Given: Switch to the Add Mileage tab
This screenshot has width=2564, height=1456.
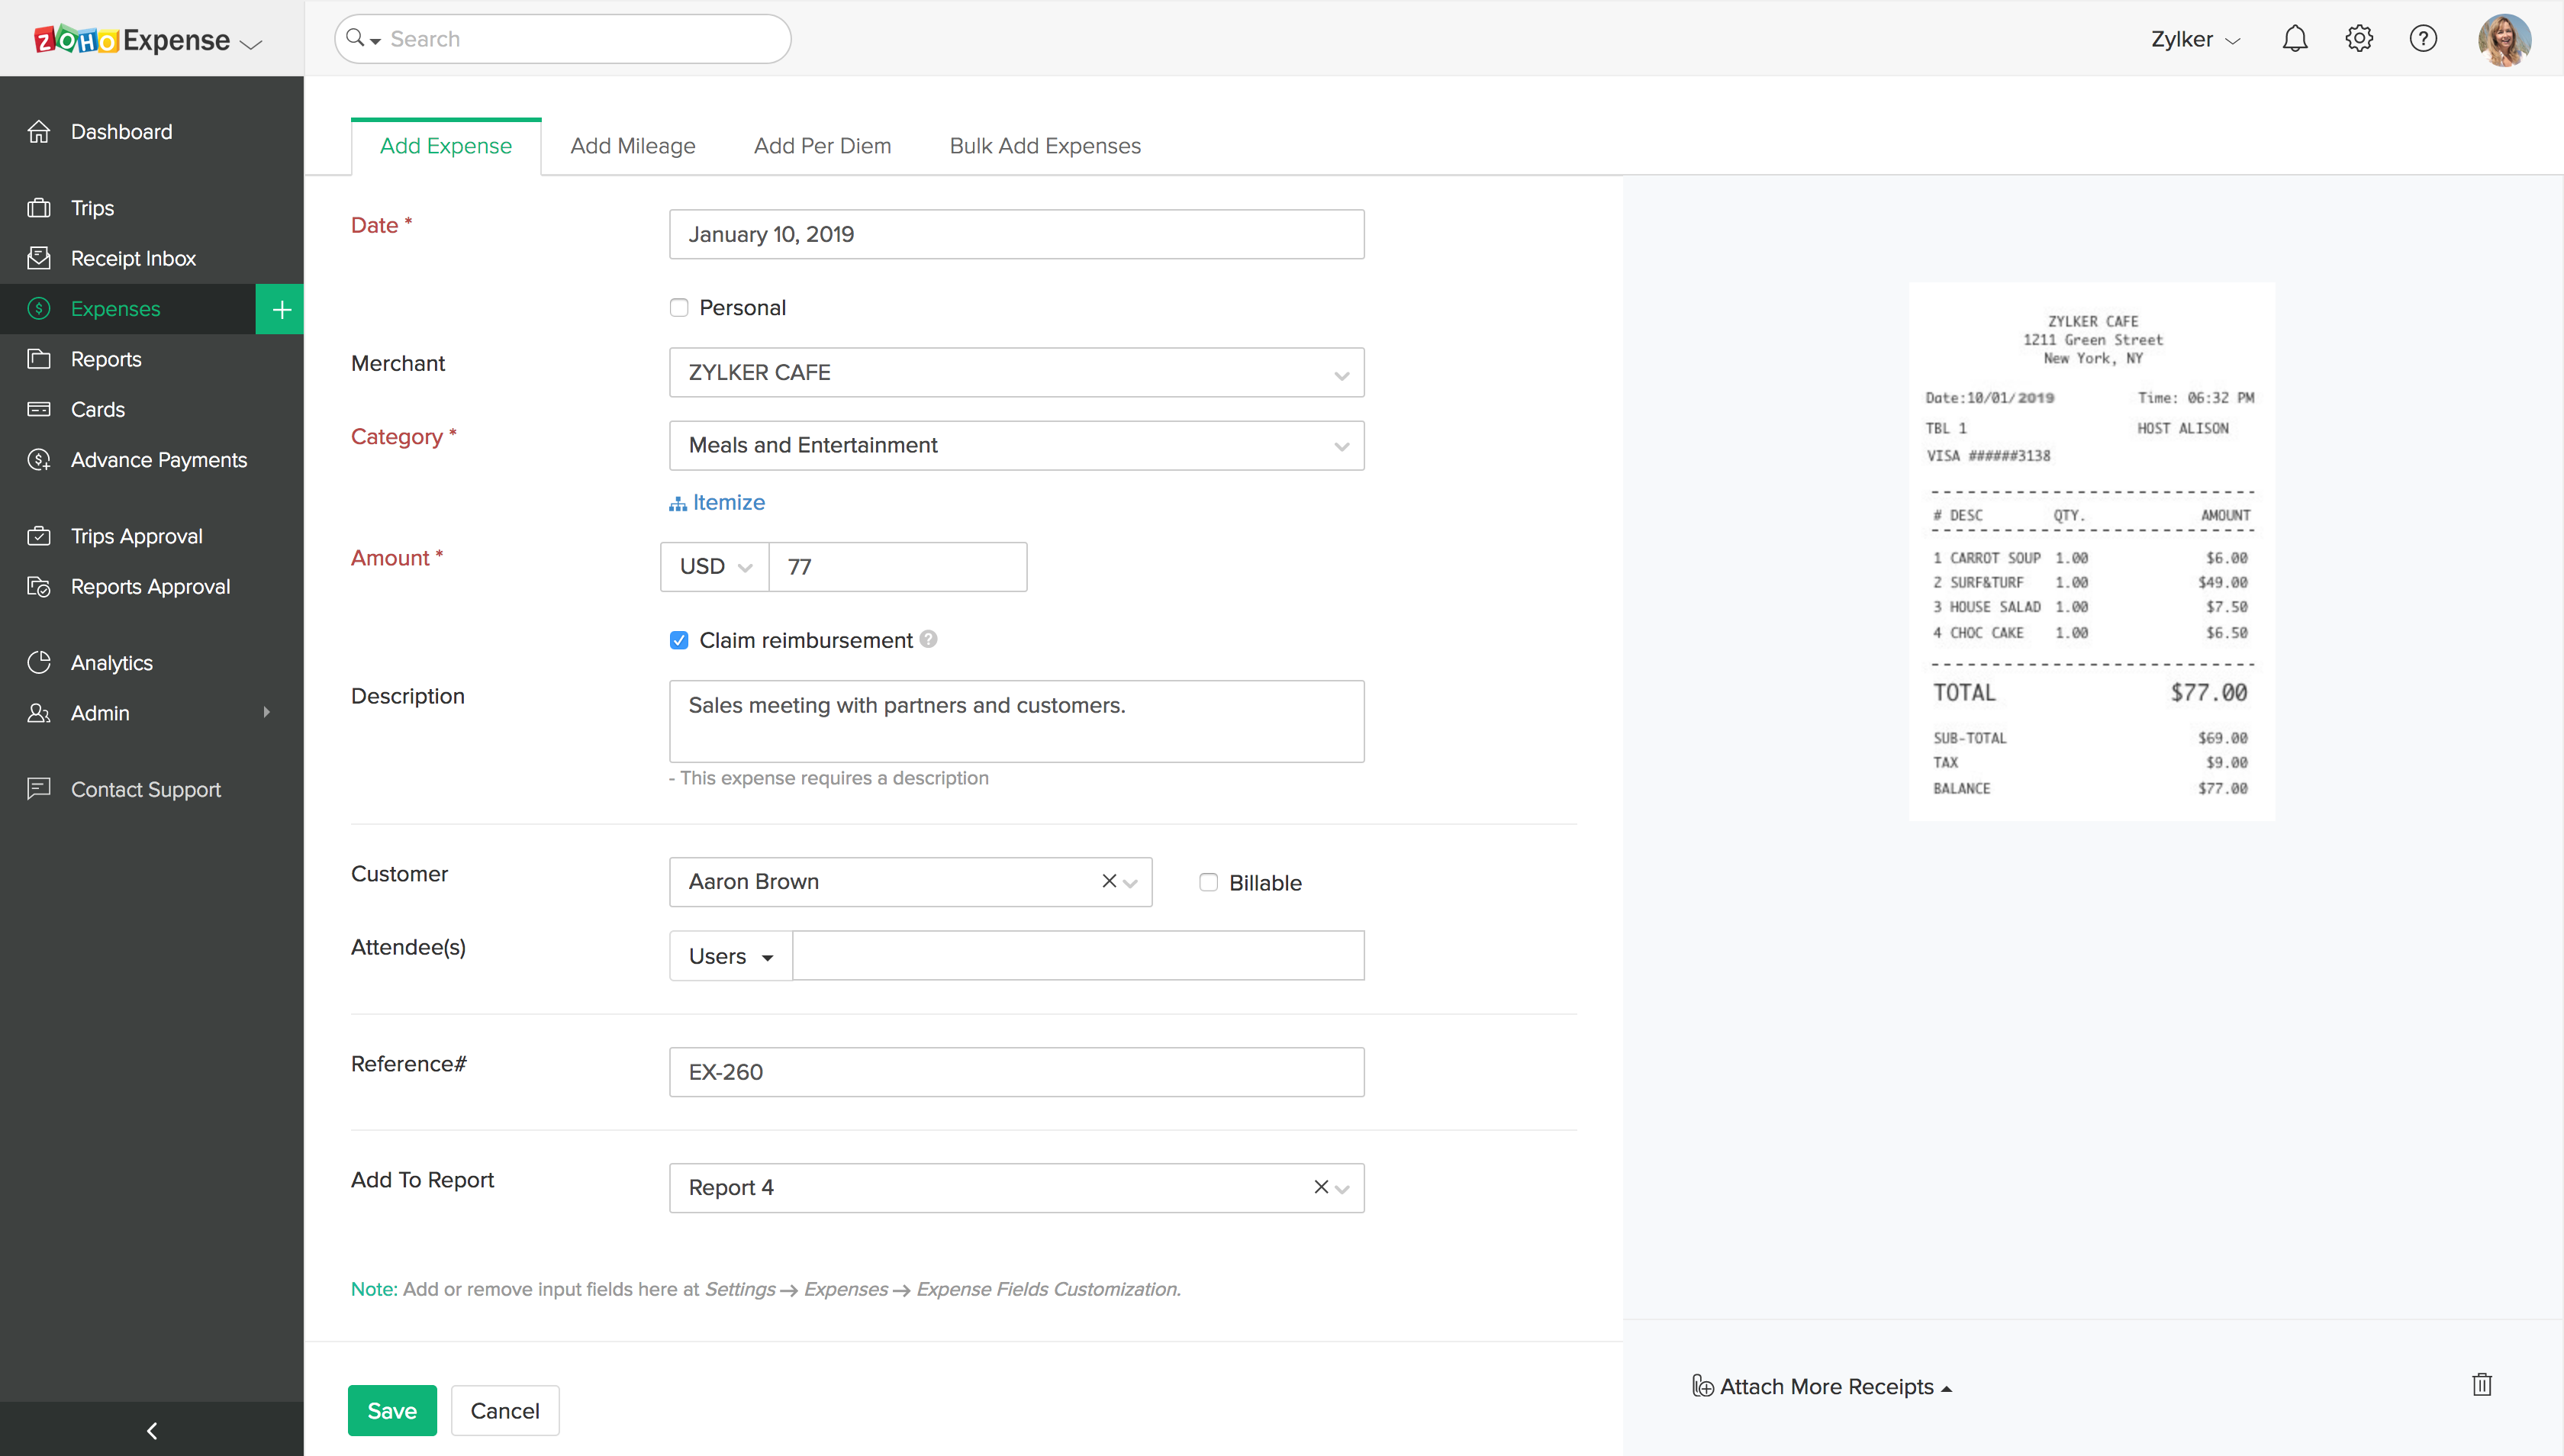Looking at the screenshot, I should coord(633,146).
